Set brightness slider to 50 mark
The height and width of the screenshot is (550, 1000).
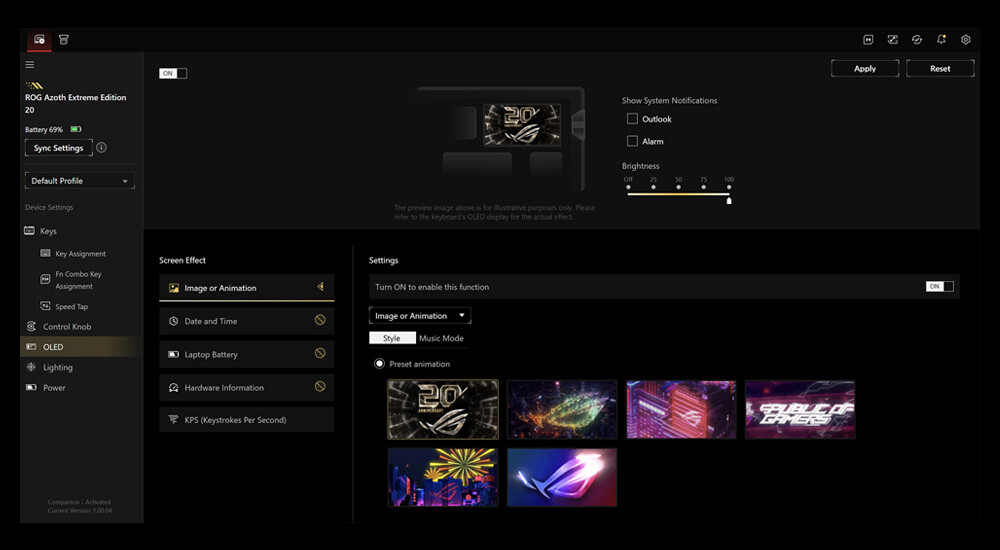pos(679,187)
